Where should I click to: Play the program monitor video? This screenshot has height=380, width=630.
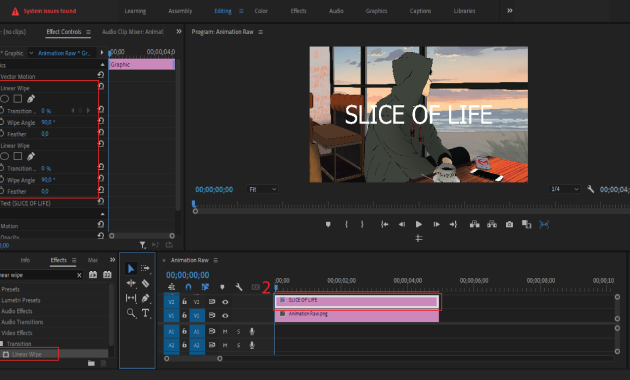419,224
